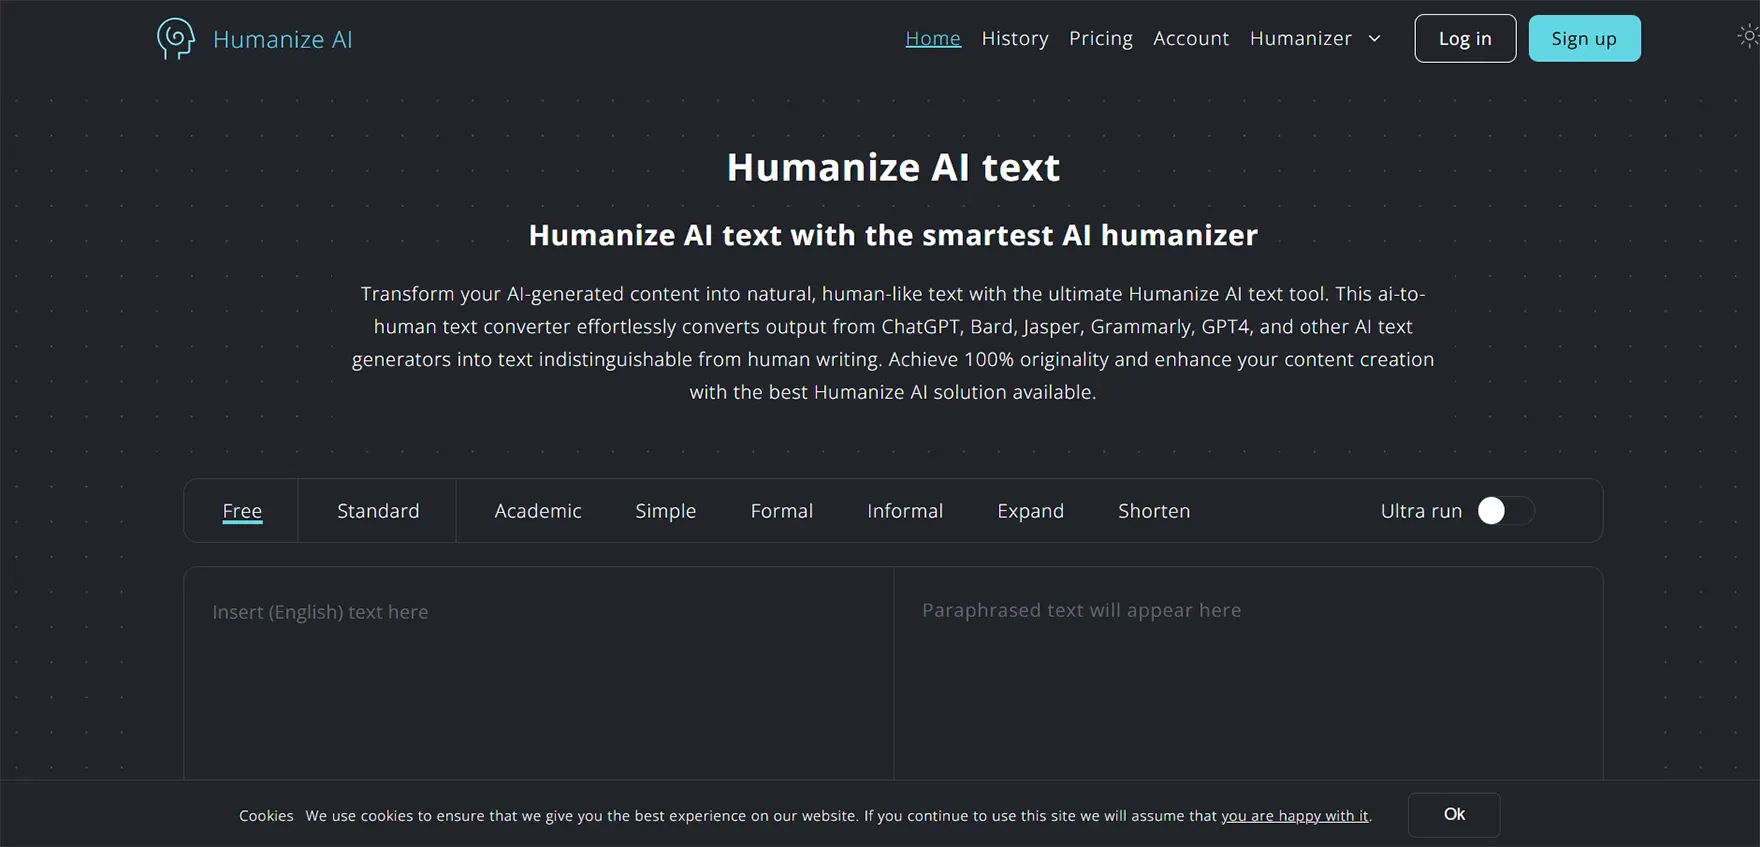The height and width of the screenshot is (847, 1760).
Task: Switch to the Standard mode tab
Action: (378, 511)
